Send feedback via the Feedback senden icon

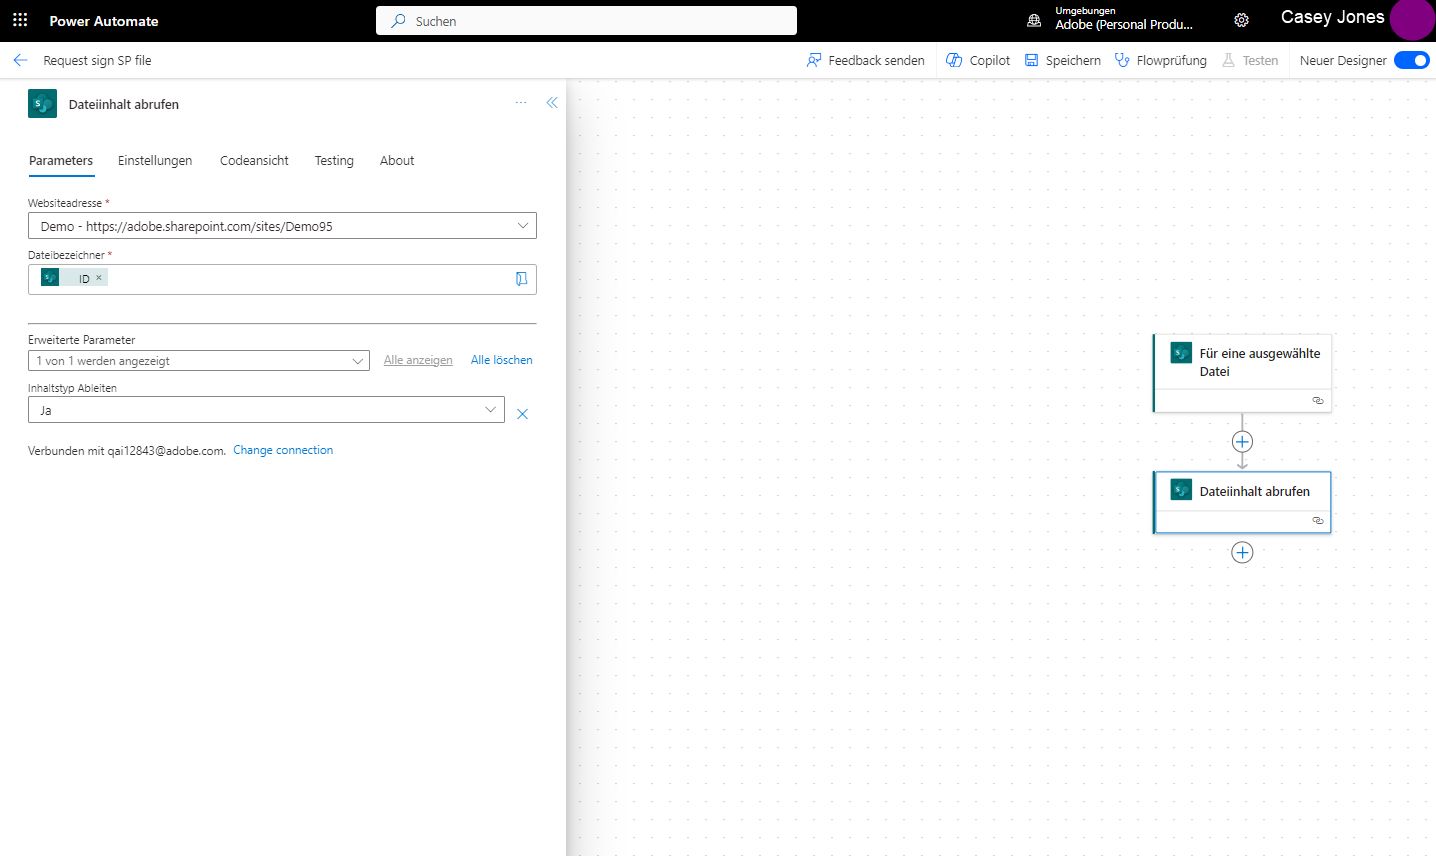864,60
